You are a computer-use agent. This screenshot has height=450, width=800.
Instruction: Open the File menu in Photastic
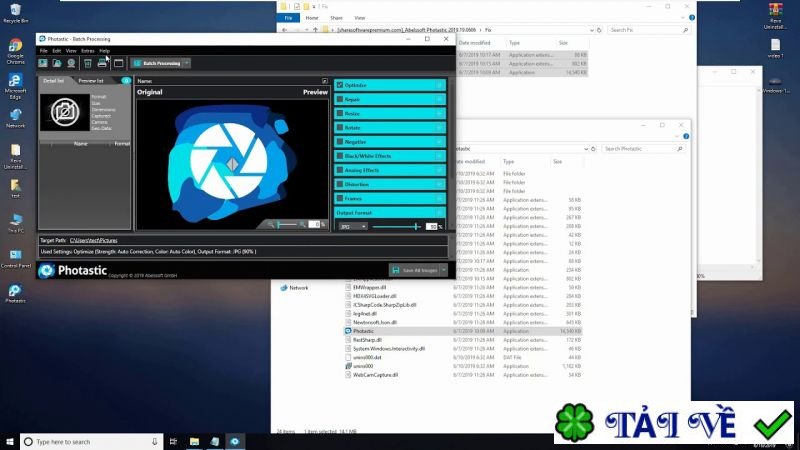click(44, 51)
